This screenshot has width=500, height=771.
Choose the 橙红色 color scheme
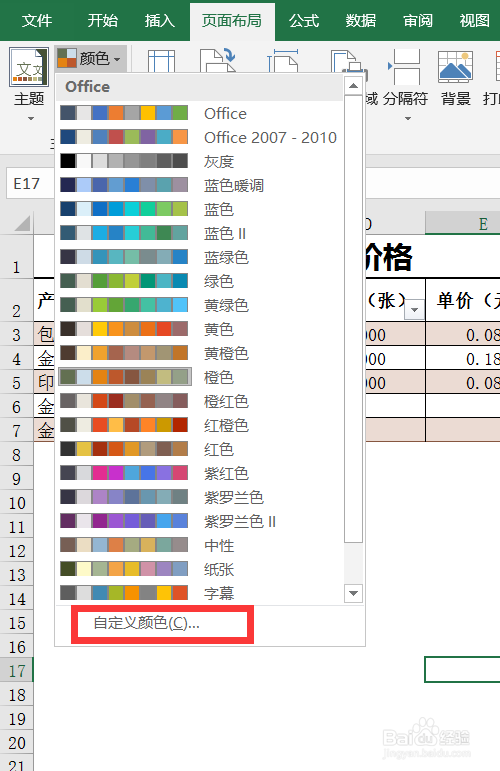200,401
